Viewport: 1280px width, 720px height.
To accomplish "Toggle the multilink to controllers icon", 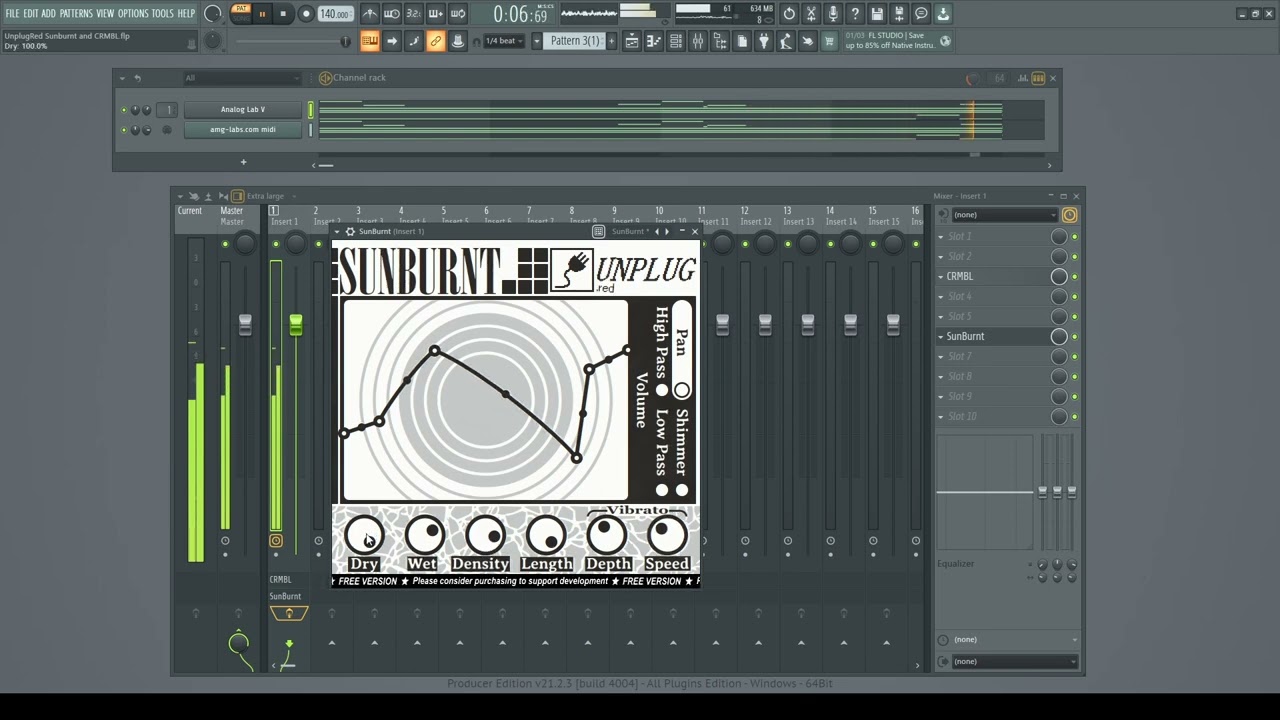I will (436, 41).
